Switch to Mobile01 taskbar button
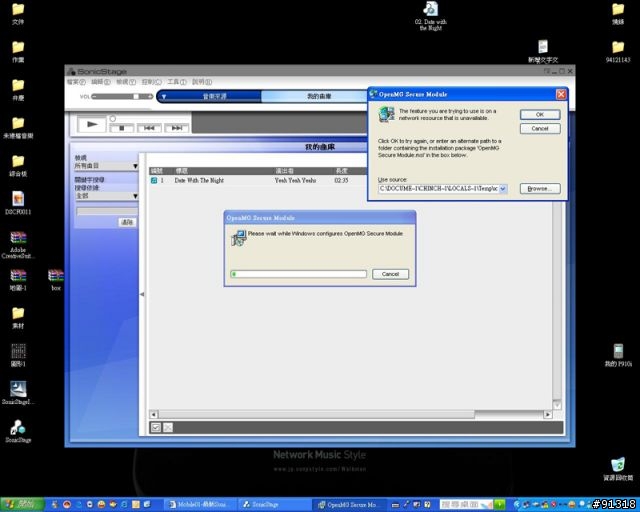This screenshot has height=512, width=640. pos(201,505)
